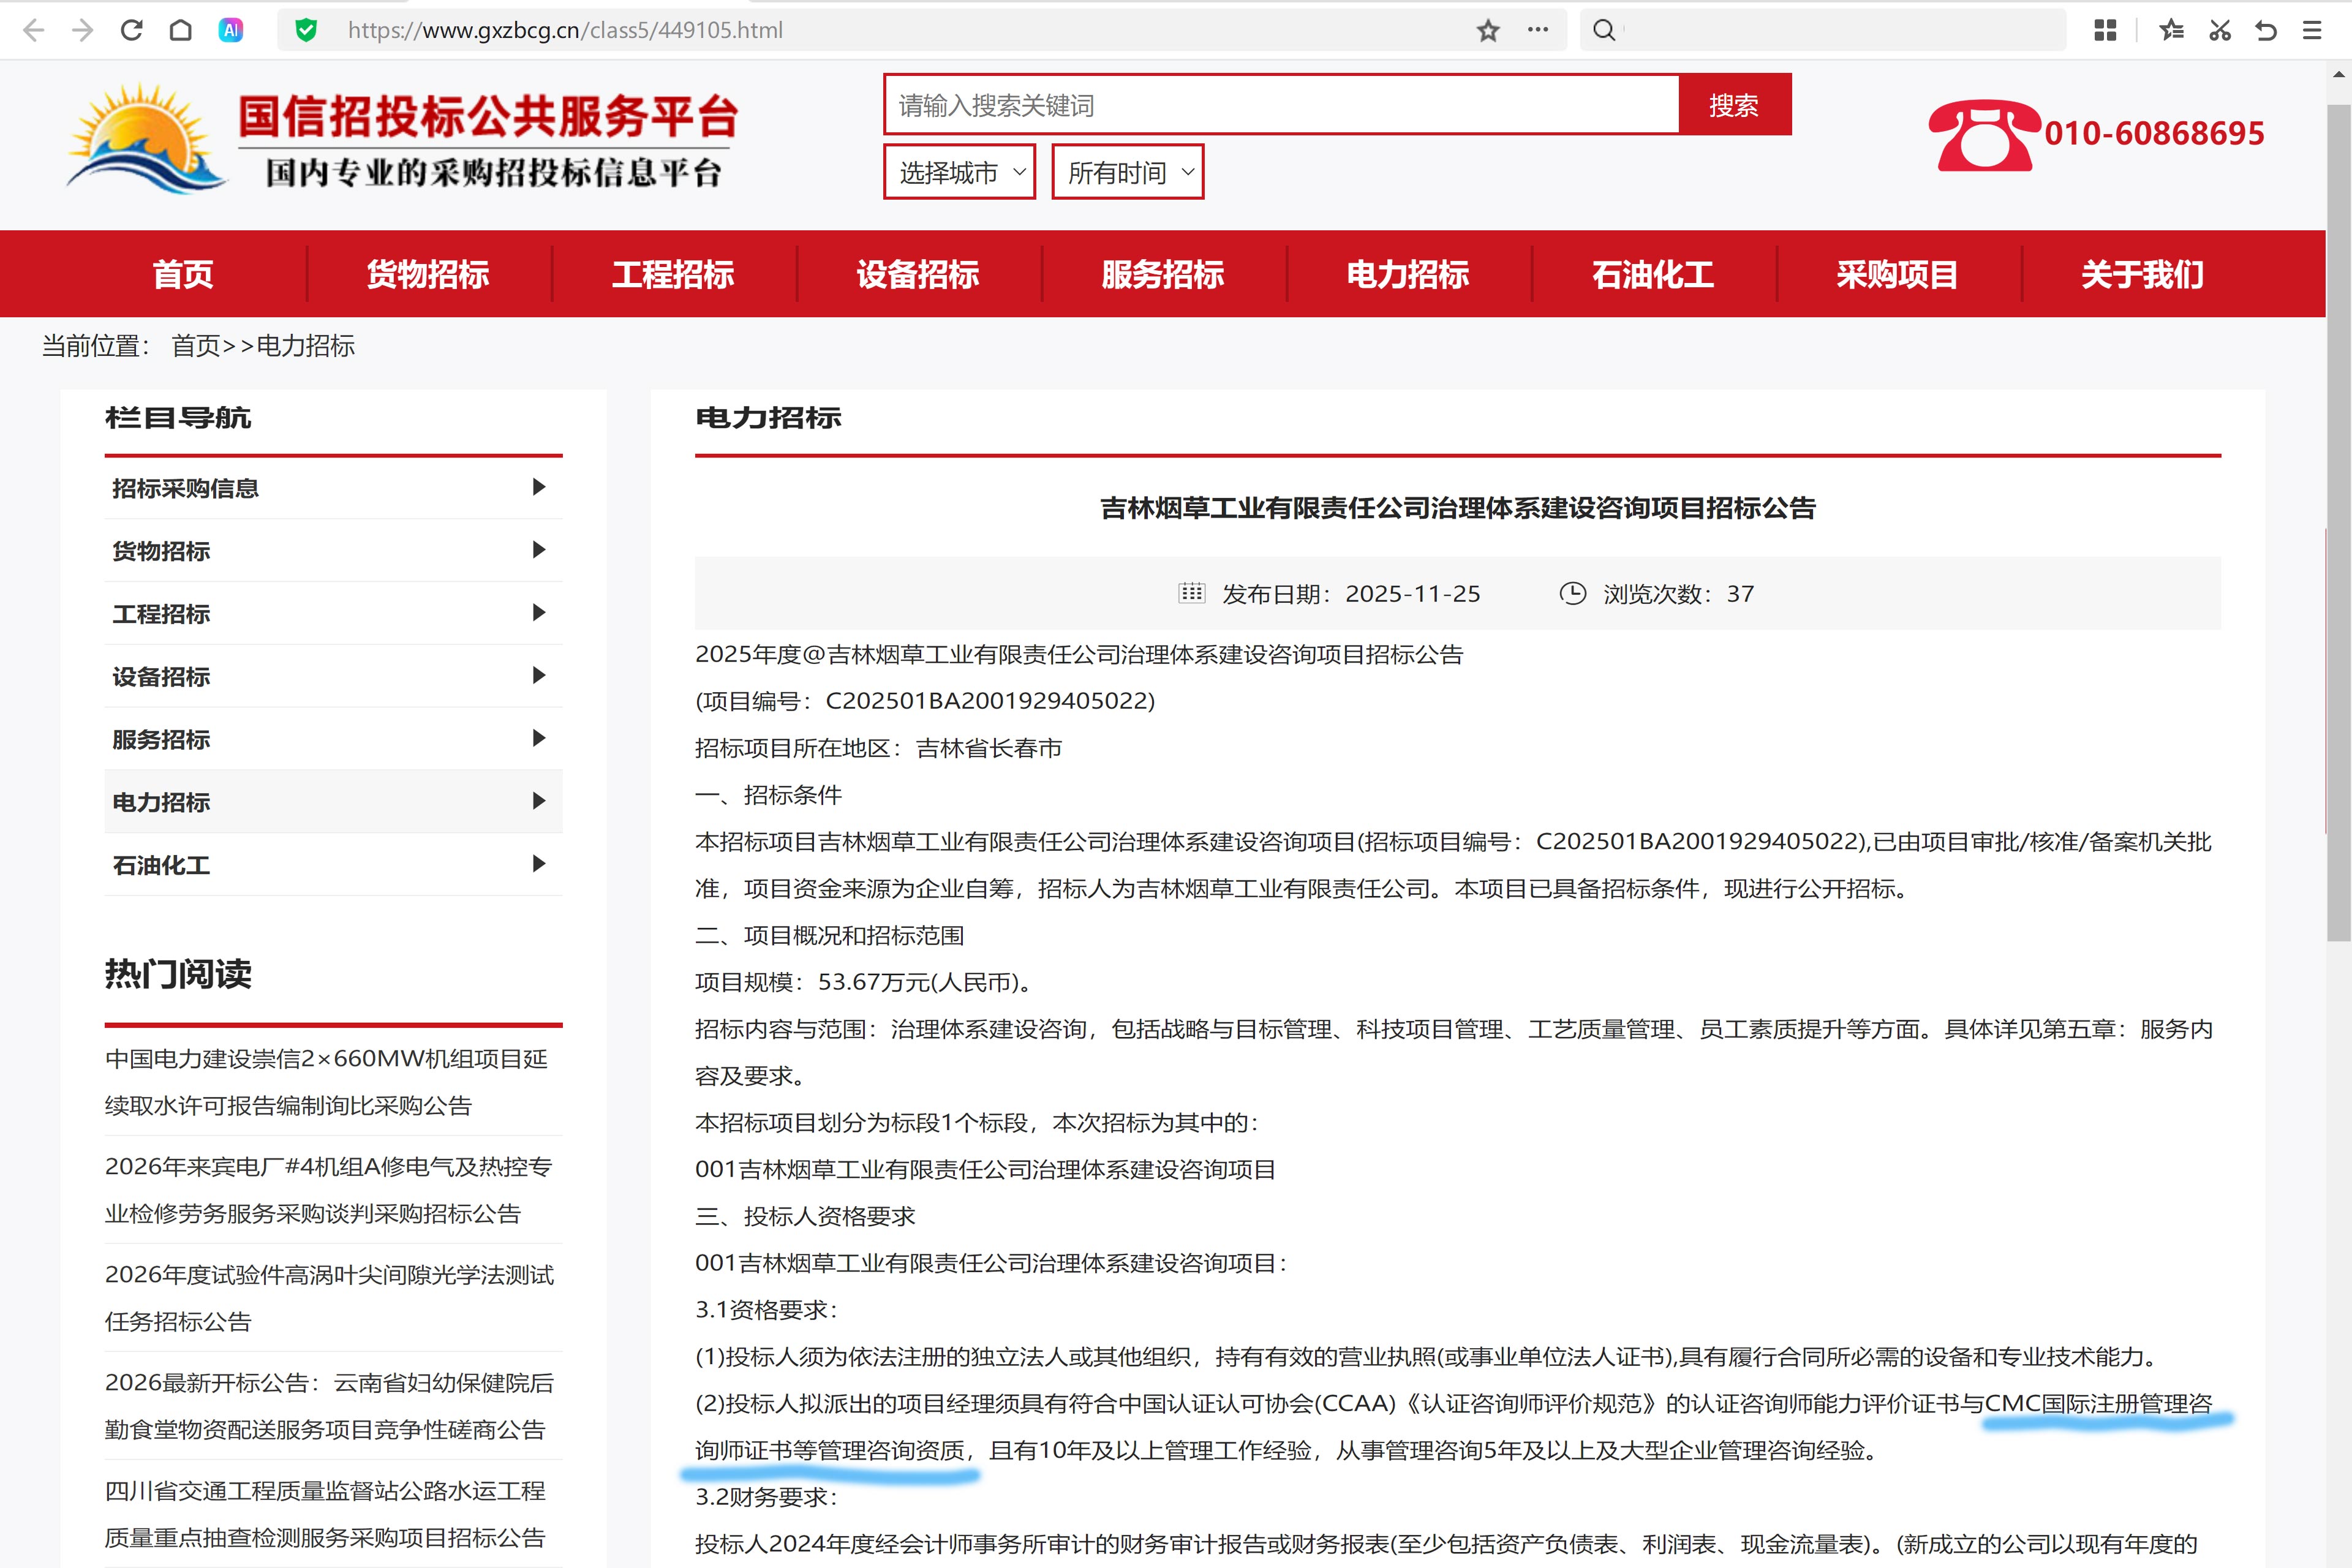Click the red 搜索 button
This screenshot has width=2352, height=1568.
[x=1734, y=105]
